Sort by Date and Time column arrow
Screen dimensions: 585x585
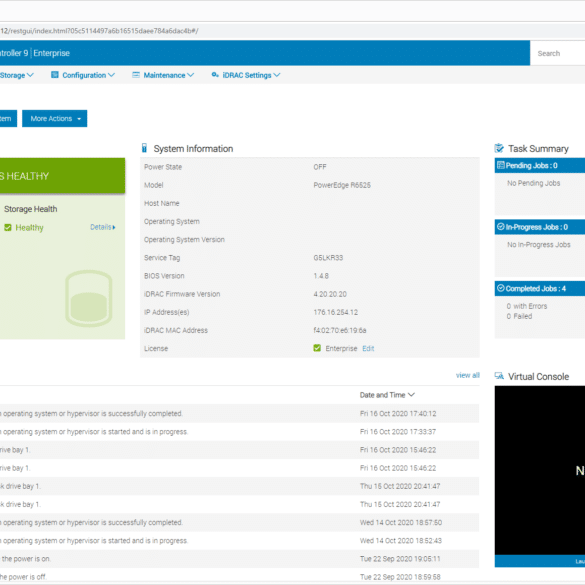point(411,395)
